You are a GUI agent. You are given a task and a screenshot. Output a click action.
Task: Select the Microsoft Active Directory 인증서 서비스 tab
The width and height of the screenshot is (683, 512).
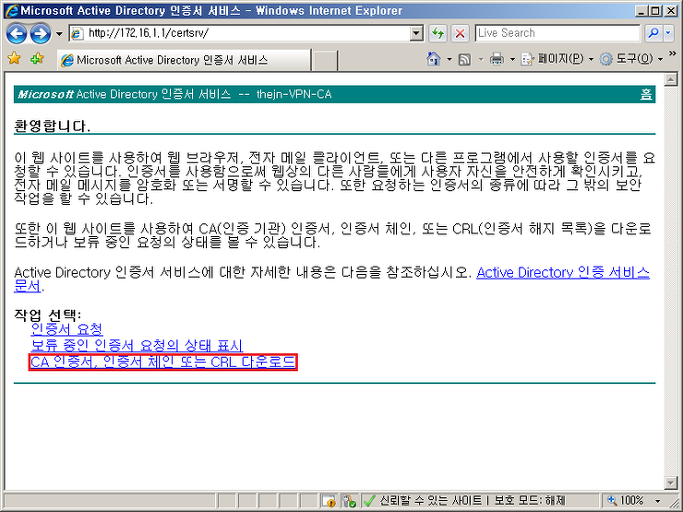tap(184, 60)
